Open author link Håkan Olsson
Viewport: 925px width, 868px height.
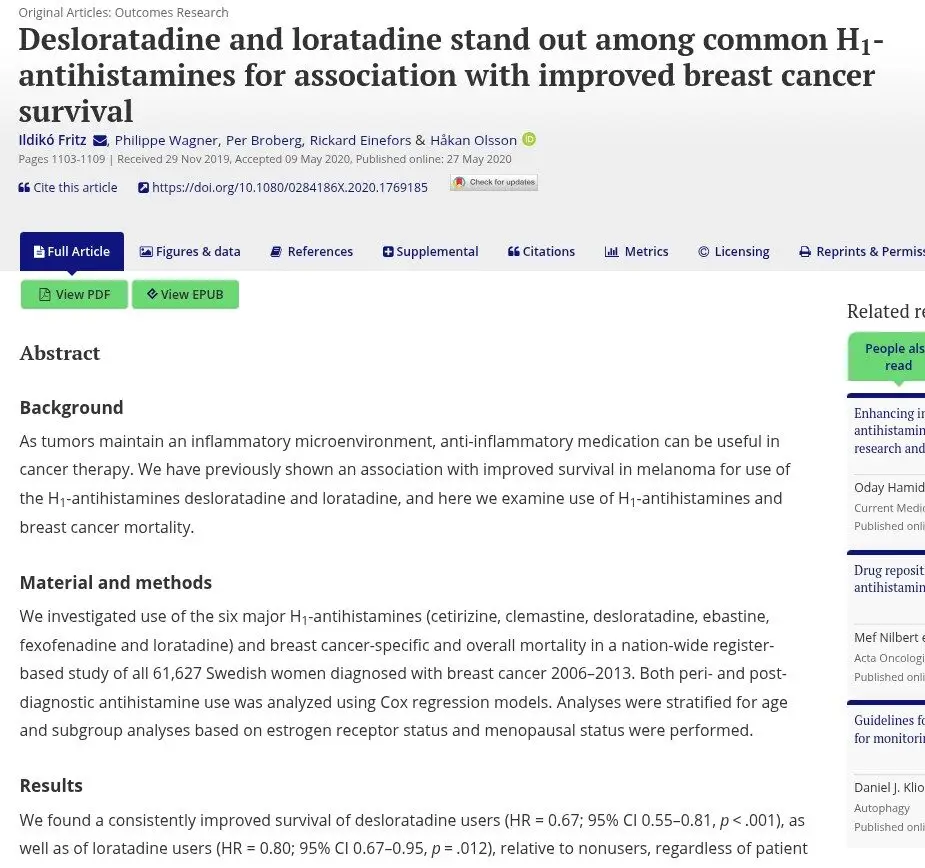pyautogui.click(x=473, y=140)
